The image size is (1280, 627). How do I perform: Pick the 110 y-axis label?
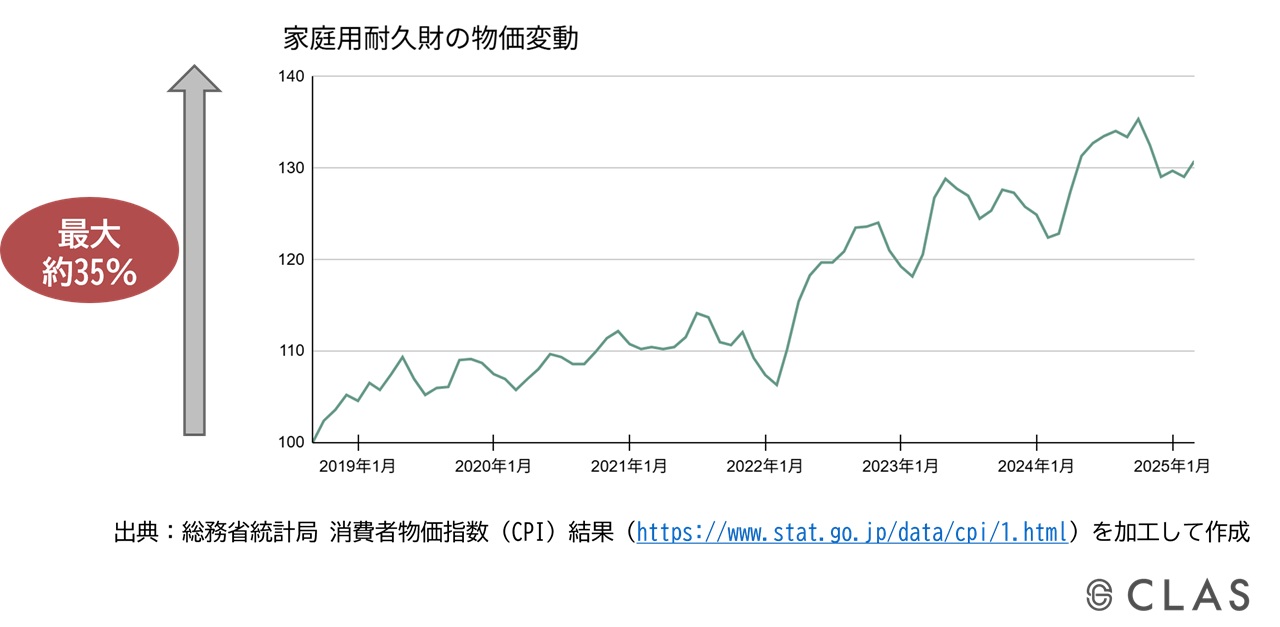click(290, 351)
